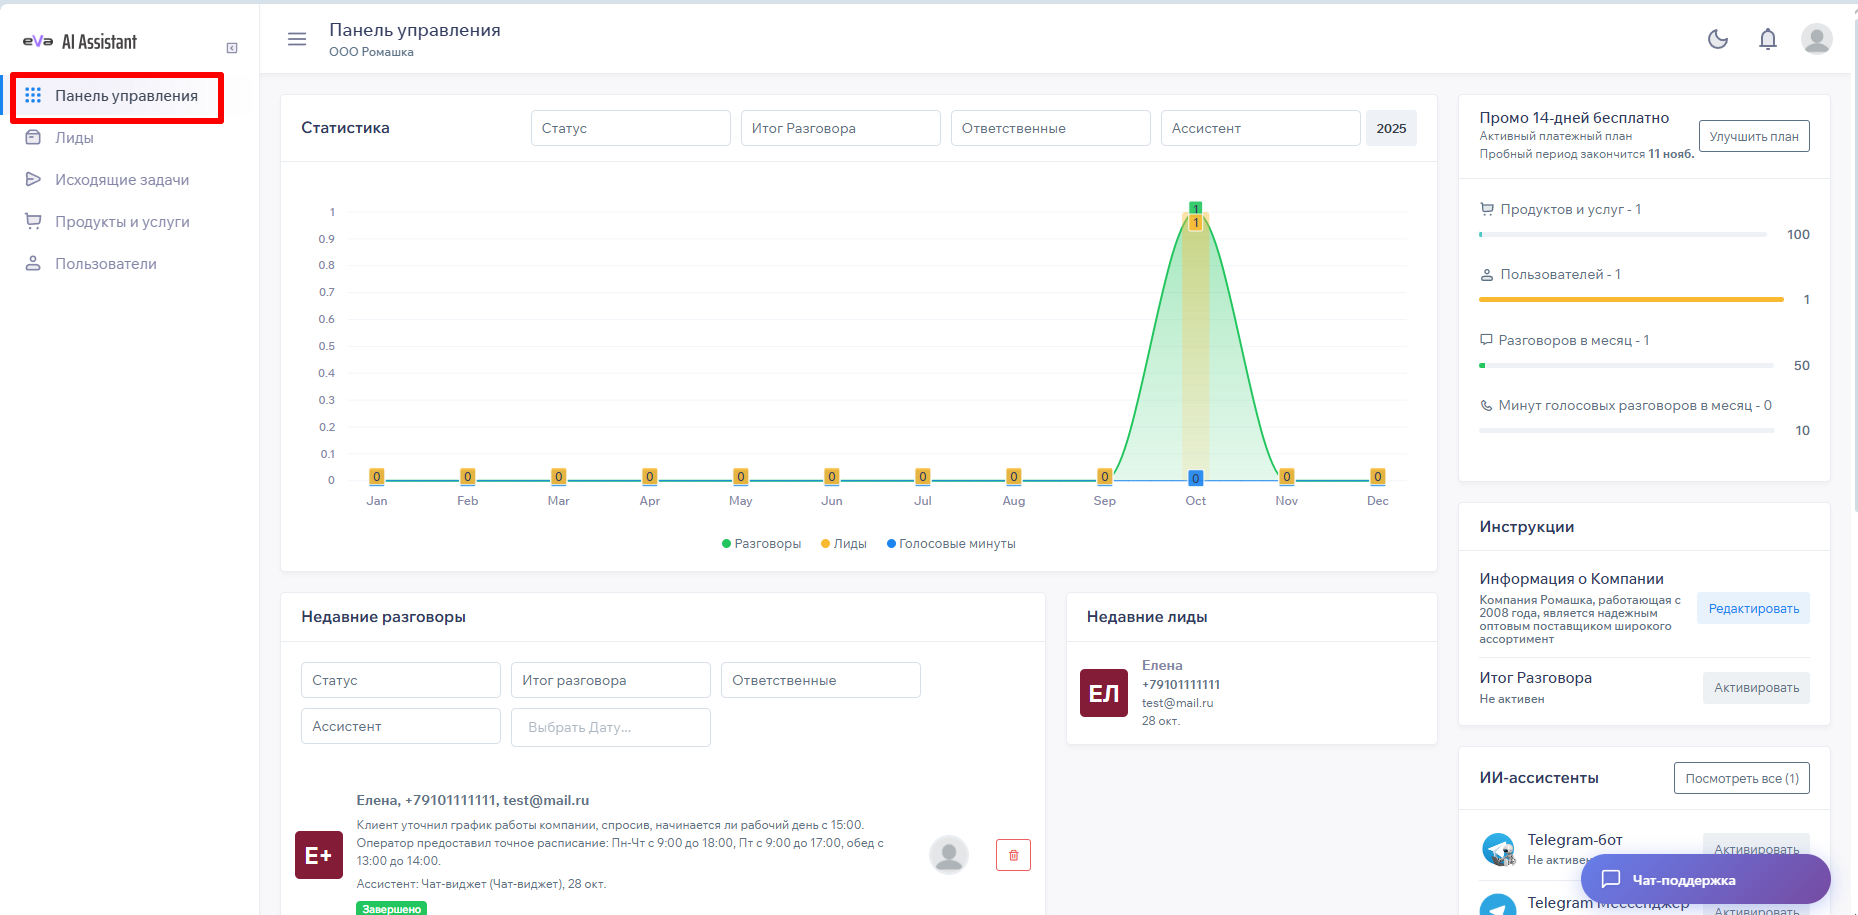Click the ЕЛ lead avatar
This screenshot has width=1858, height=915.
1103,693
